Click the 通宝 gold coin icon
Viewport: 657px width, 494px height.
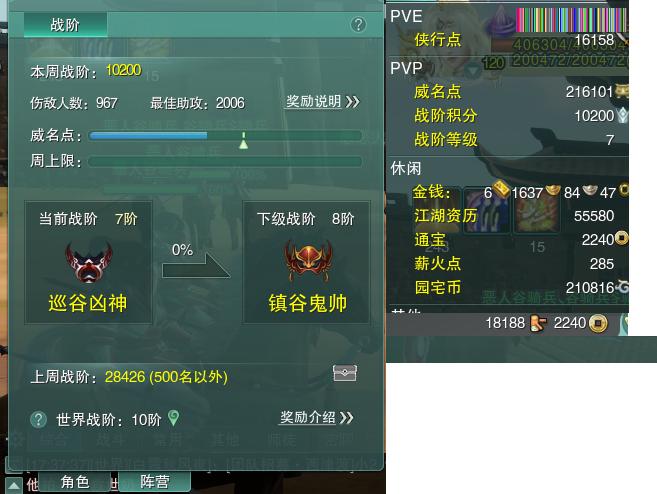(622, 239)
